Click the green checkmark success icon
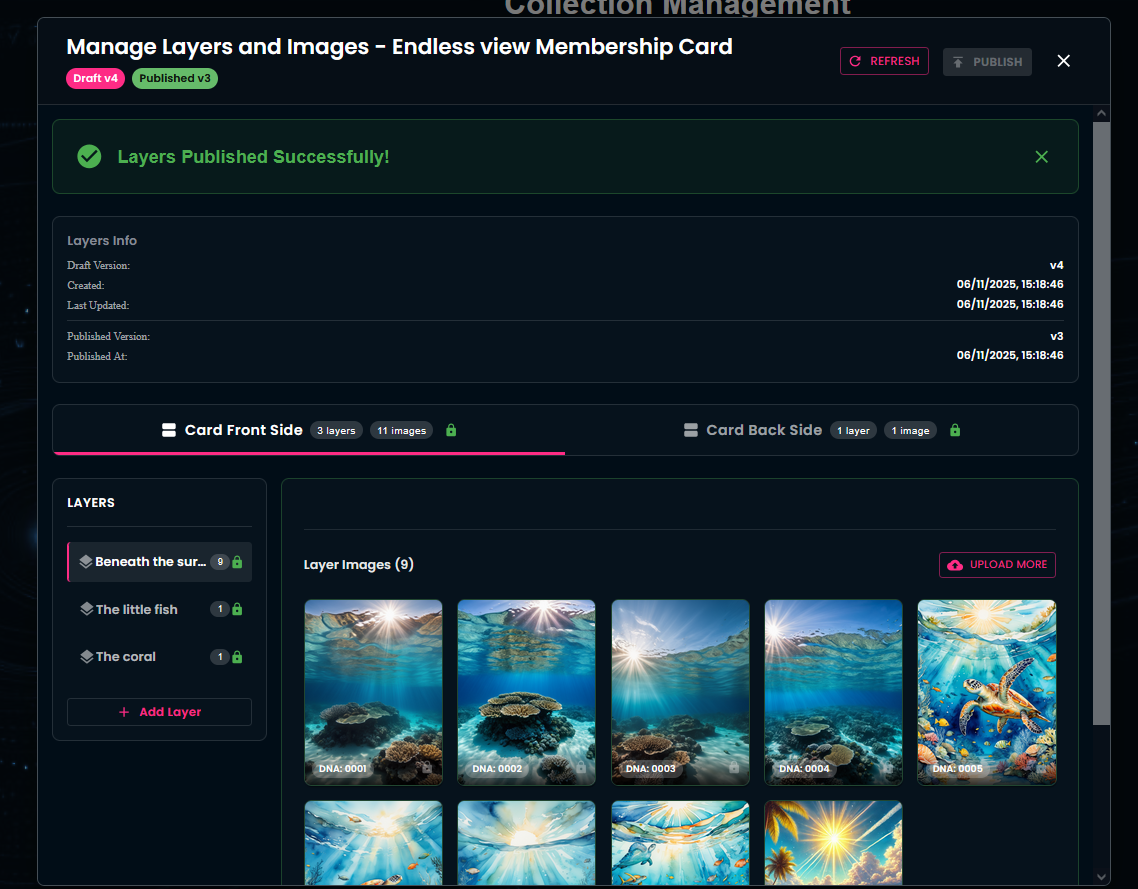1138x889 pixels. pos(89,157)
